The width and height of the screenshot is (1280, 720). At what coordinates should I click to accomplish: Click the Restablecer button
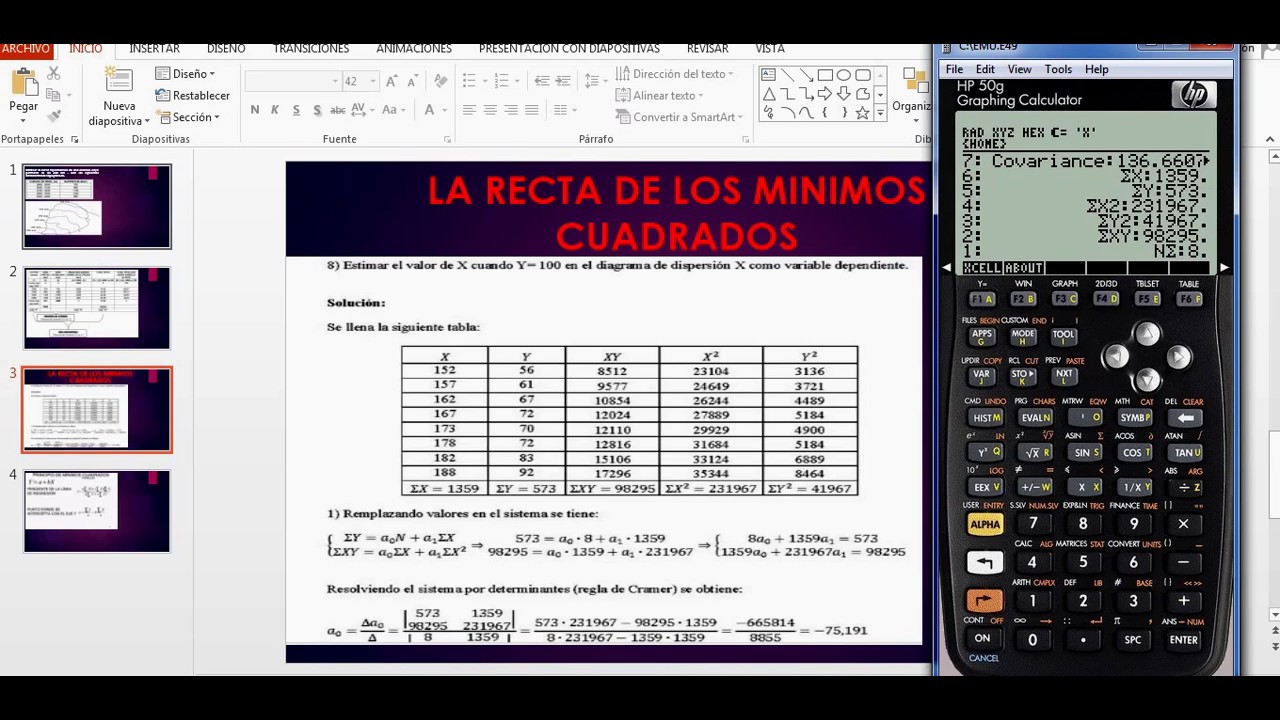pyautogui.click(x=193, y=95)
